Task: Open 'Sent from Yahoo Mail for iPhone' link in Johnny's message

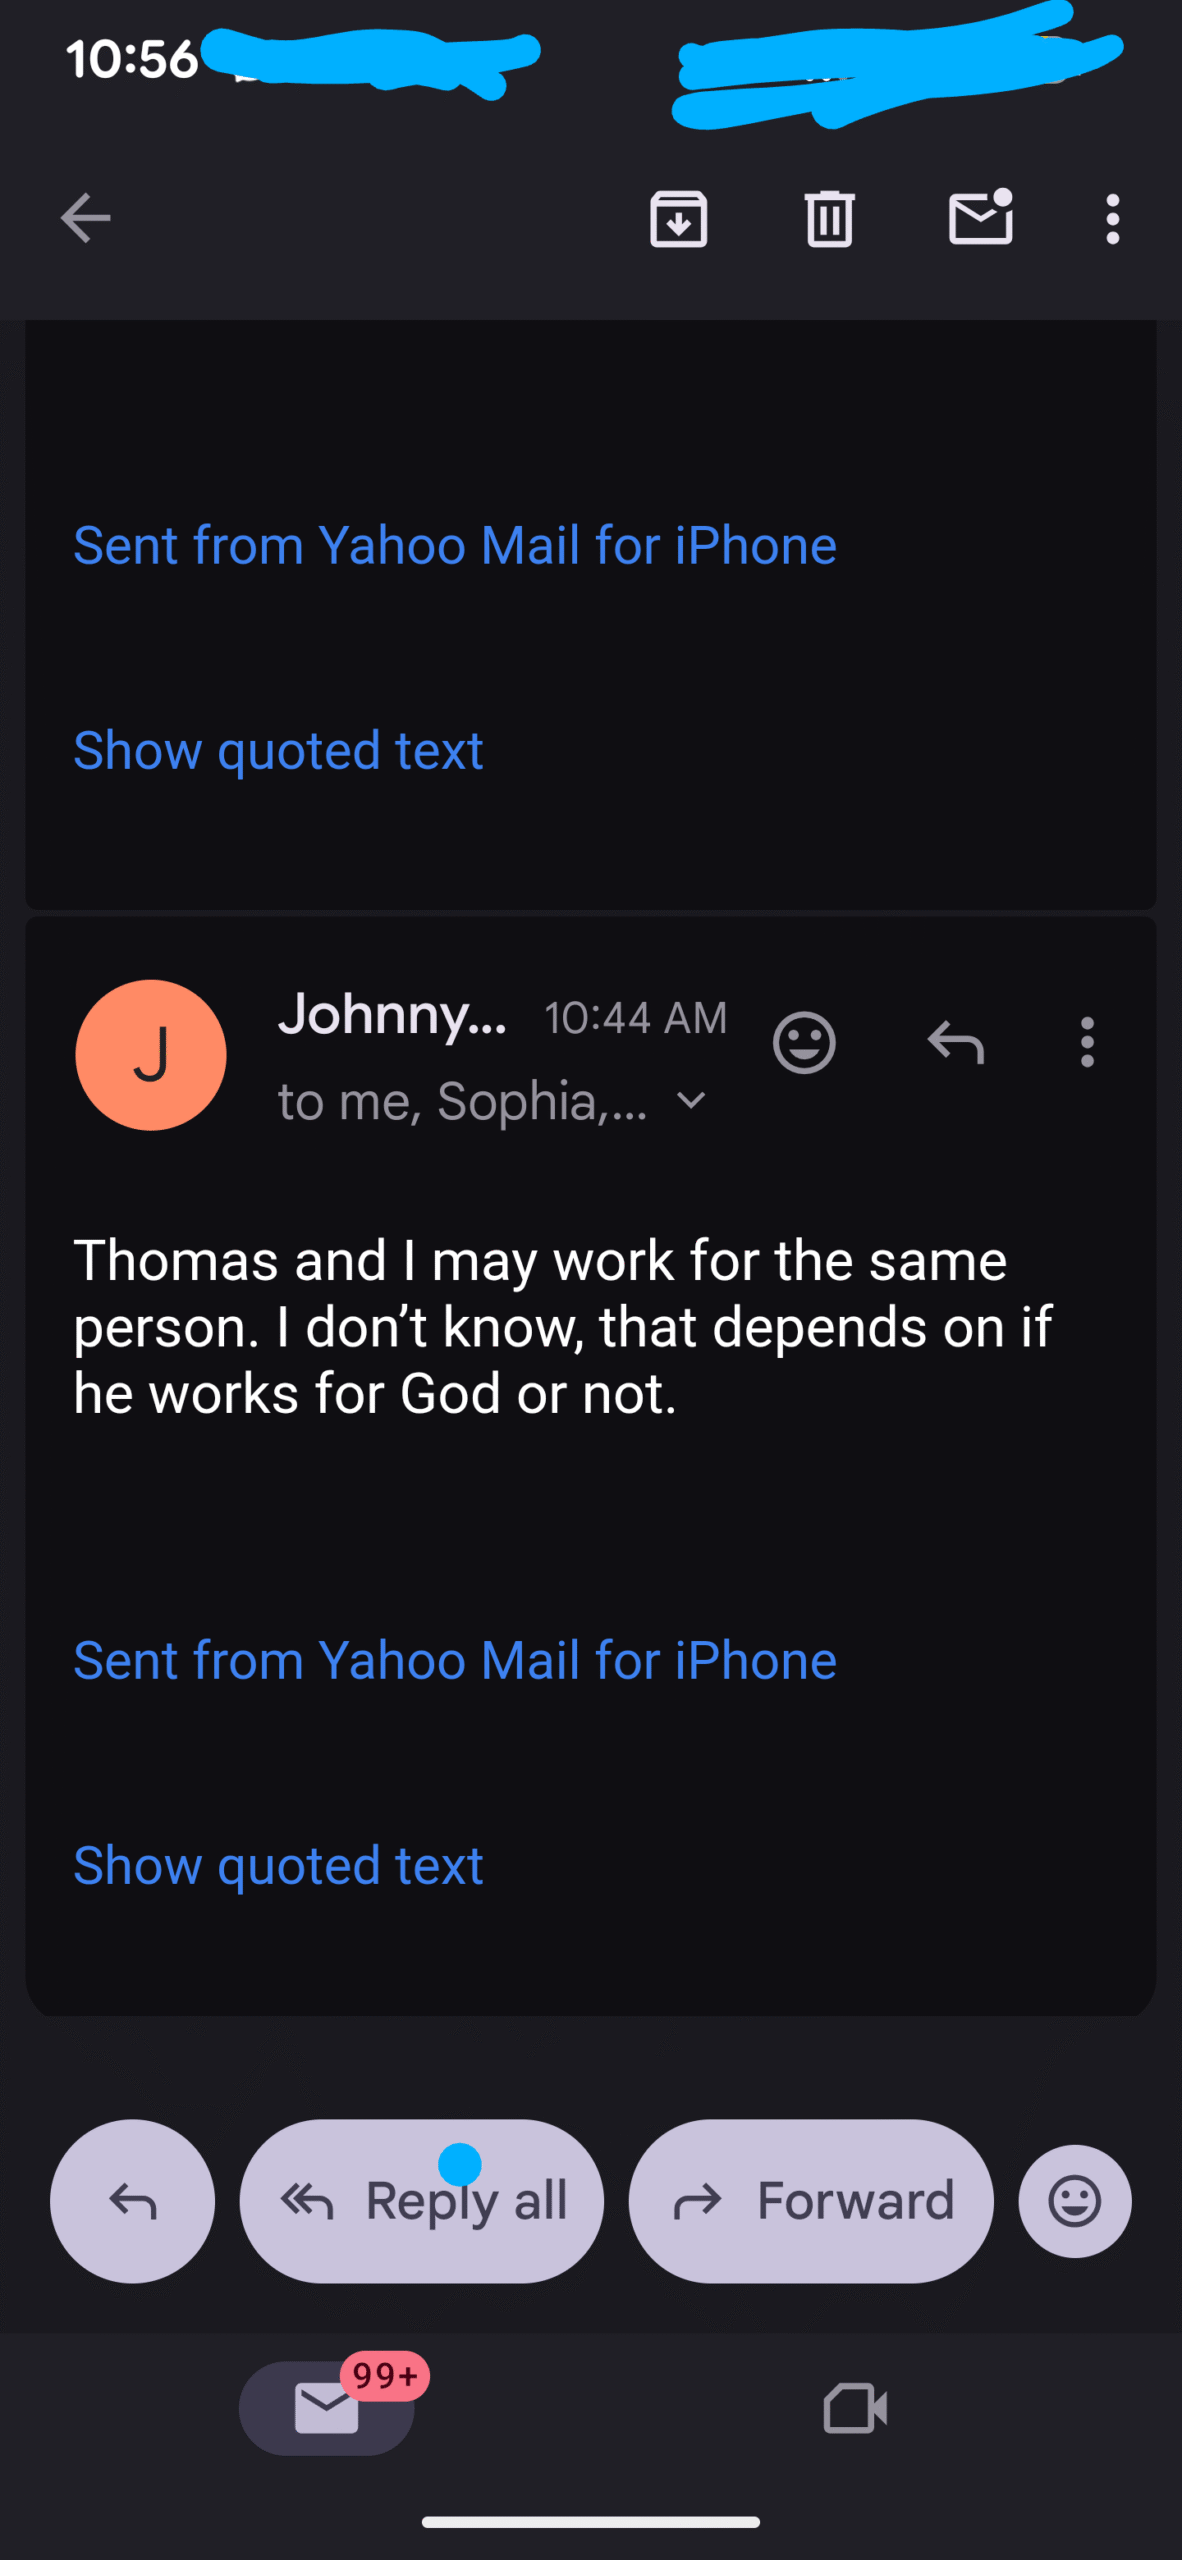Action: tap(455, 1661)
